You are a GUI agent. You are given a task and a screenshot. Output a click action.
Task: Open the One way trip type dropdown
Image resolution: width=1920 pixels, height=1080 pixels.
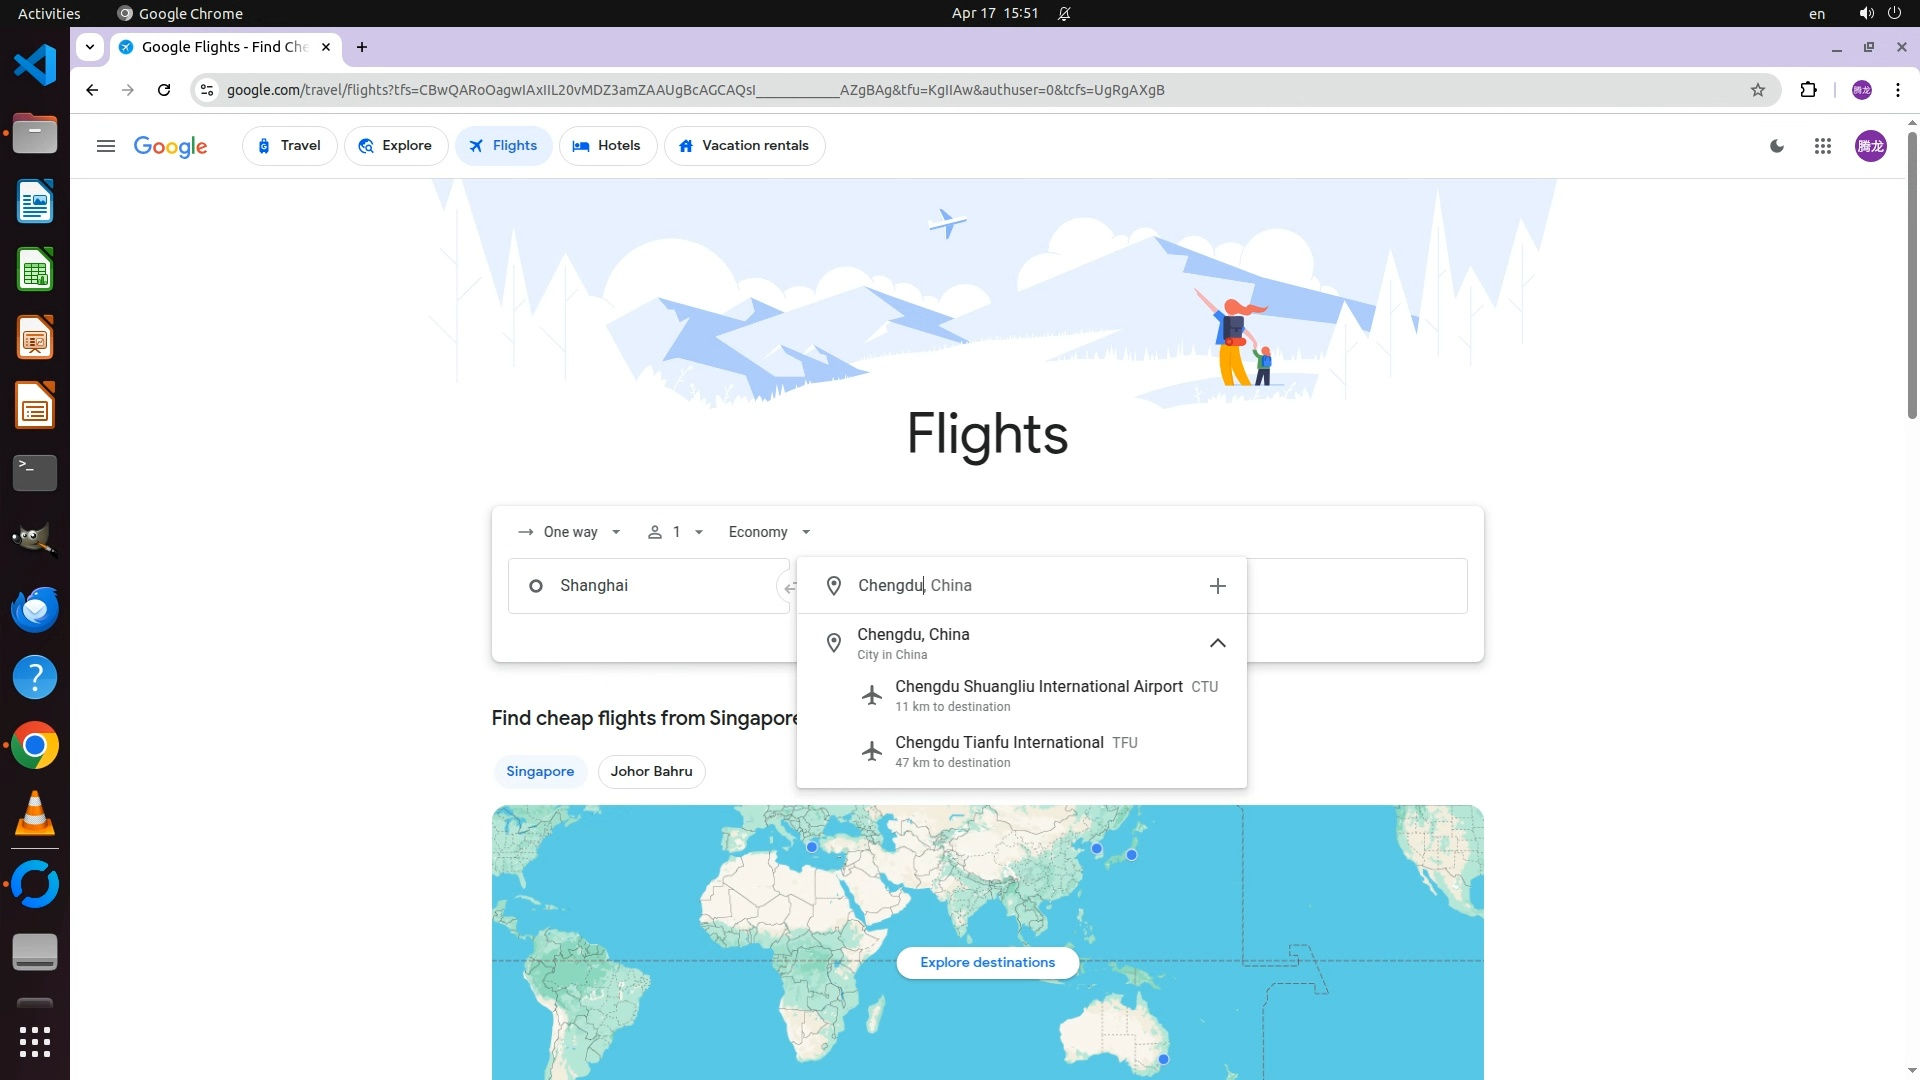point(570,532)
